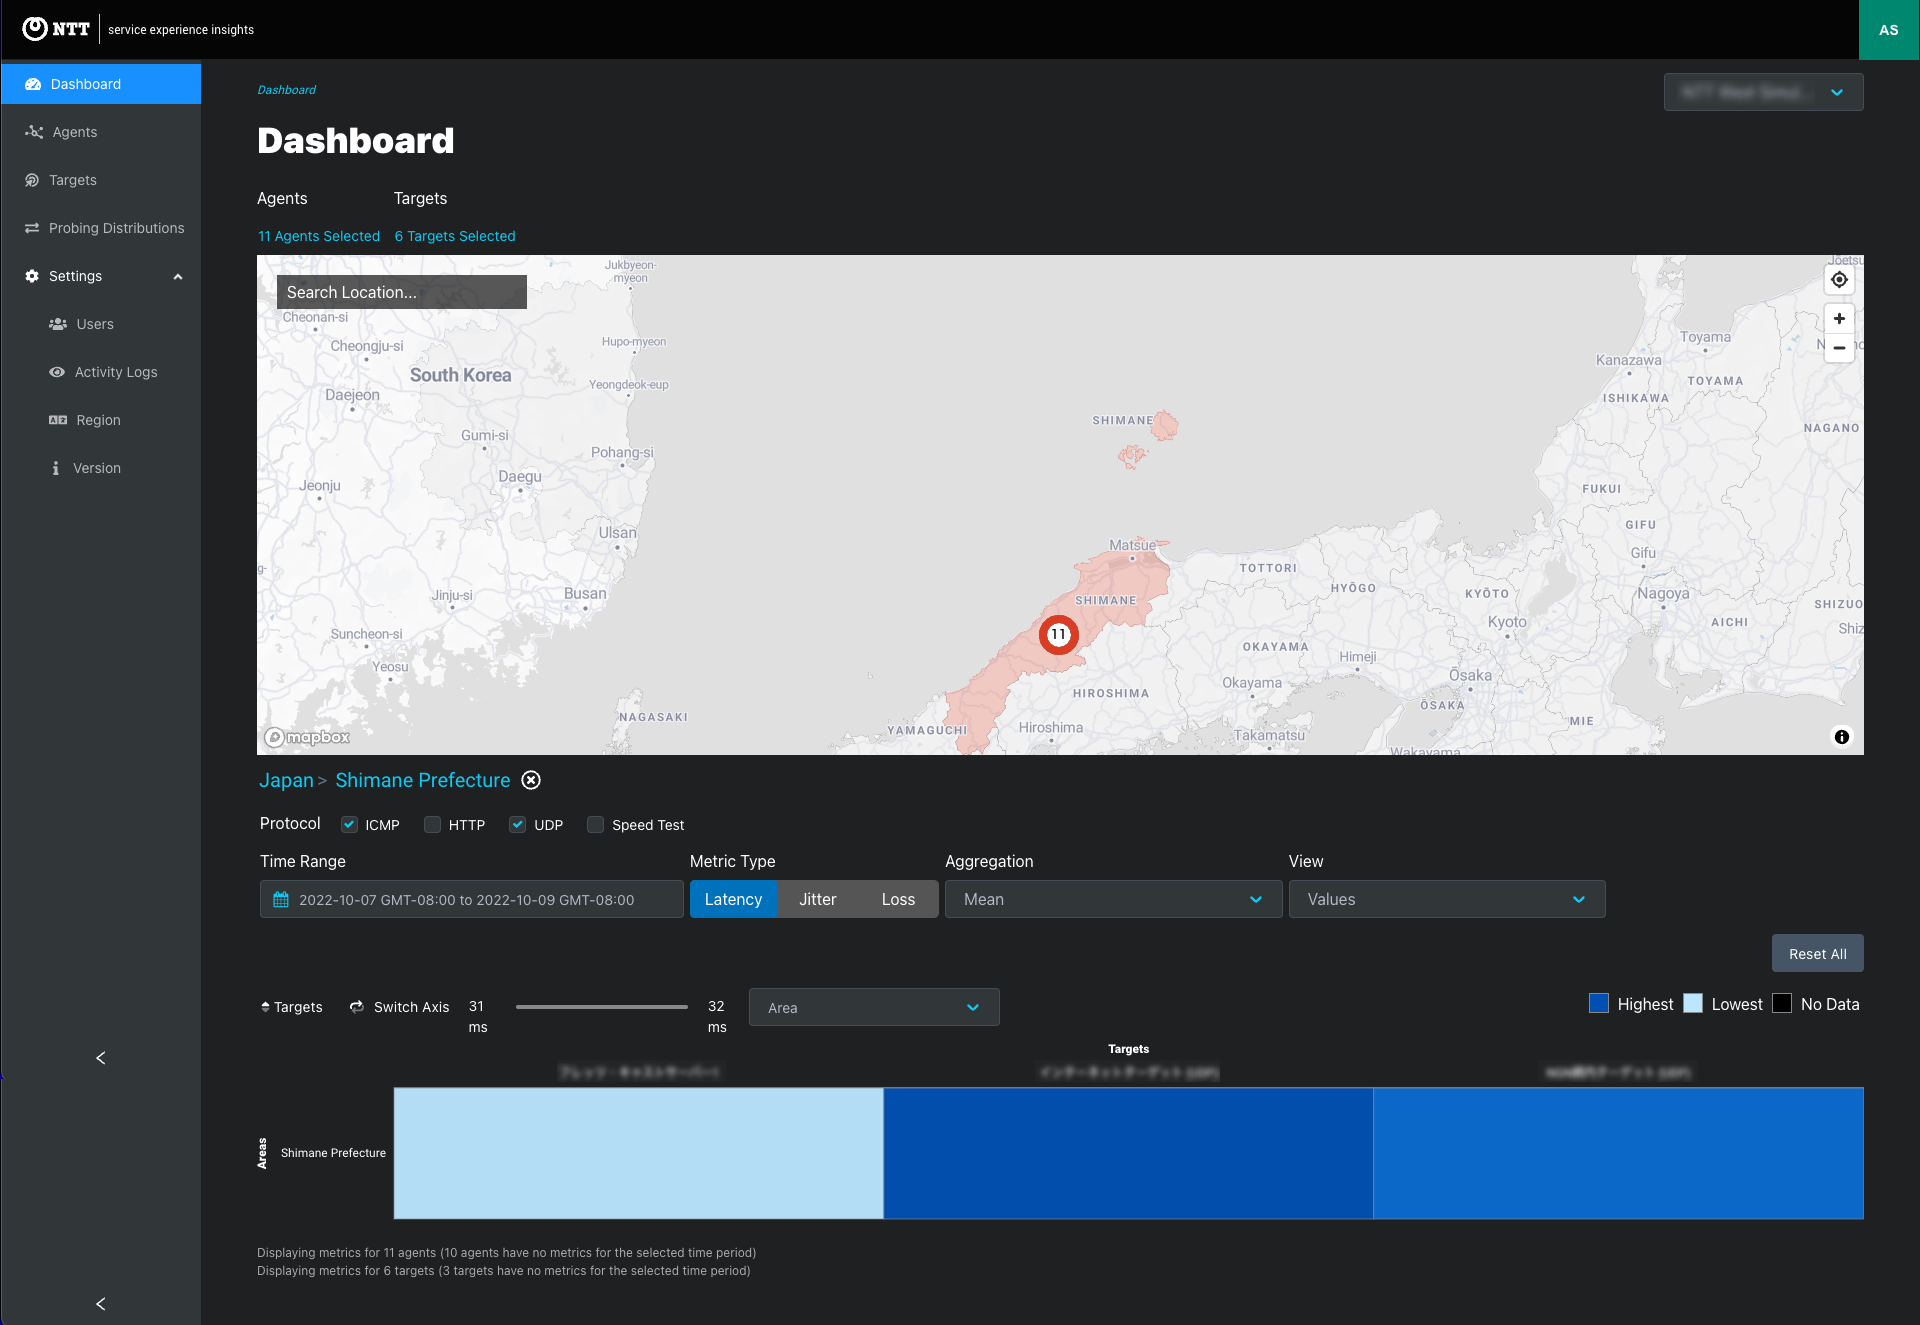Open map attribution info icon

[1841, 737]
